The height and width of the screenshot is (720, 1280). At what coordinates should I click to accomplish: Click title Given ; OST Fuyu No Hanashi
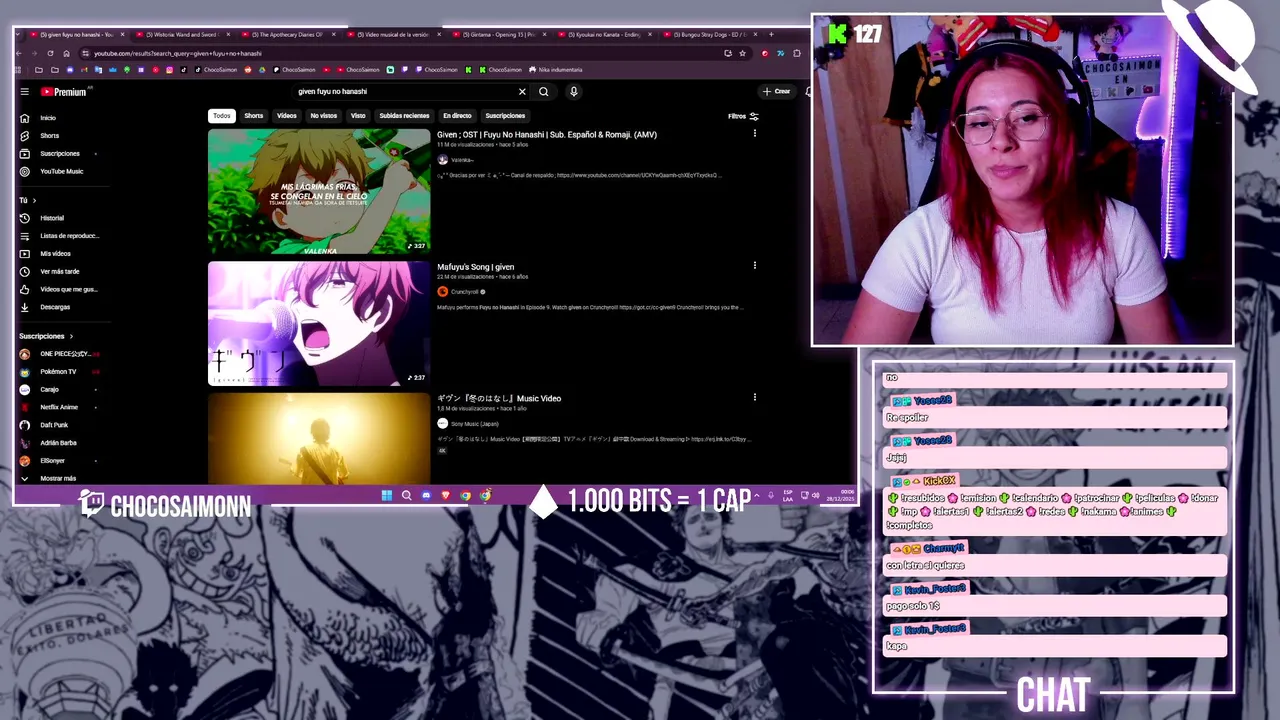click(x=547, y=135)
